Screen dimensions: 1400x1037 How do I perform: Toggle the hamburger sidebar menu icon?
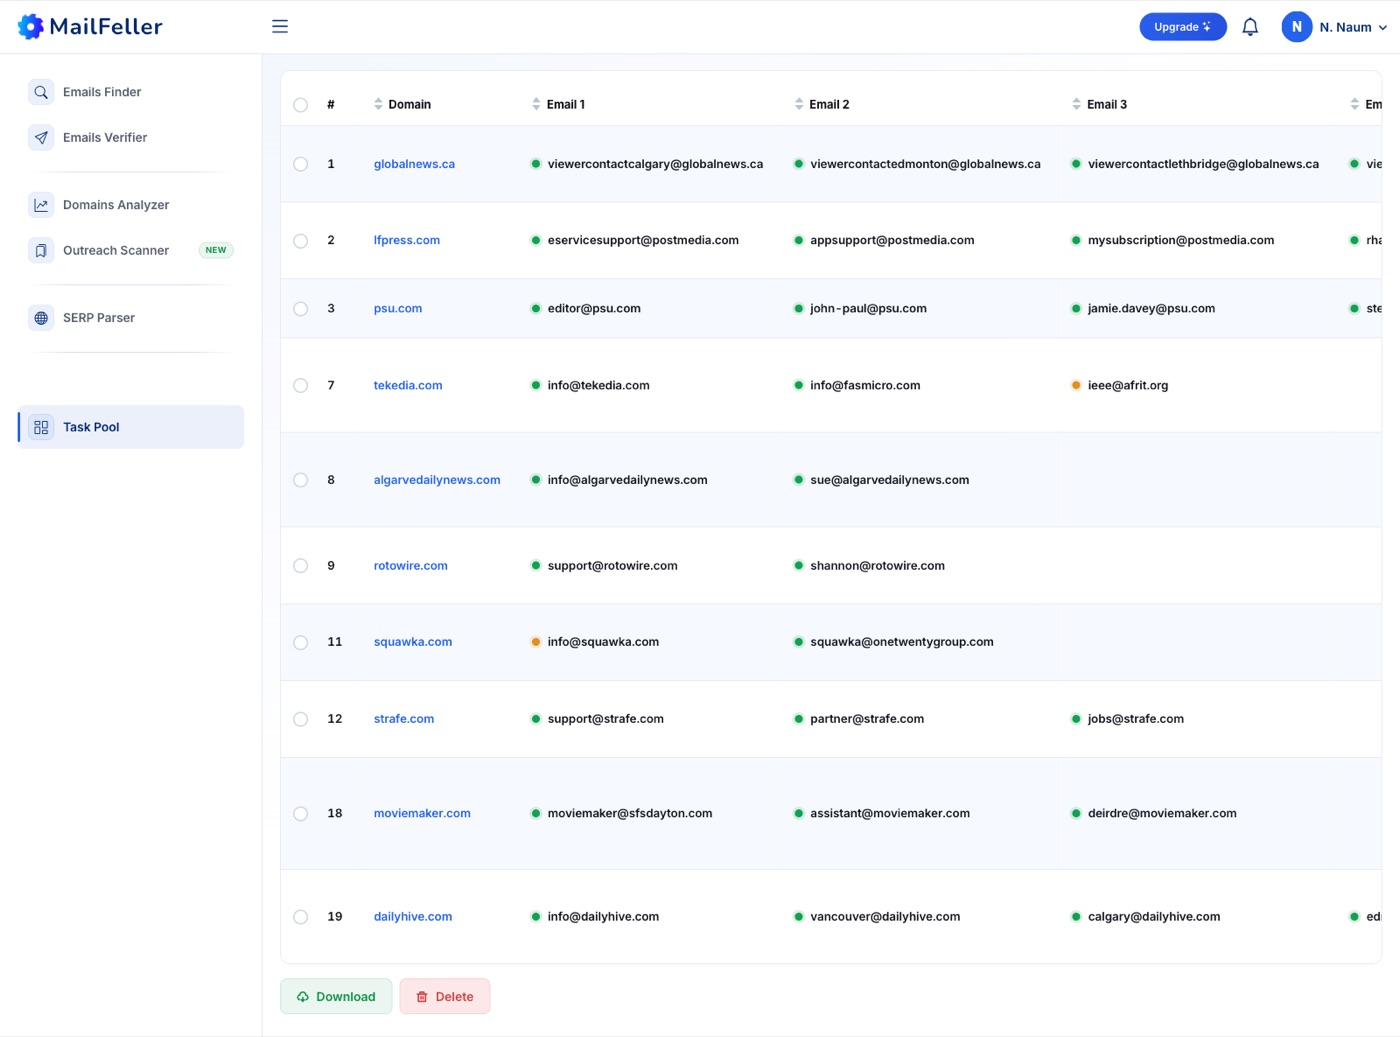coord(280,27)
